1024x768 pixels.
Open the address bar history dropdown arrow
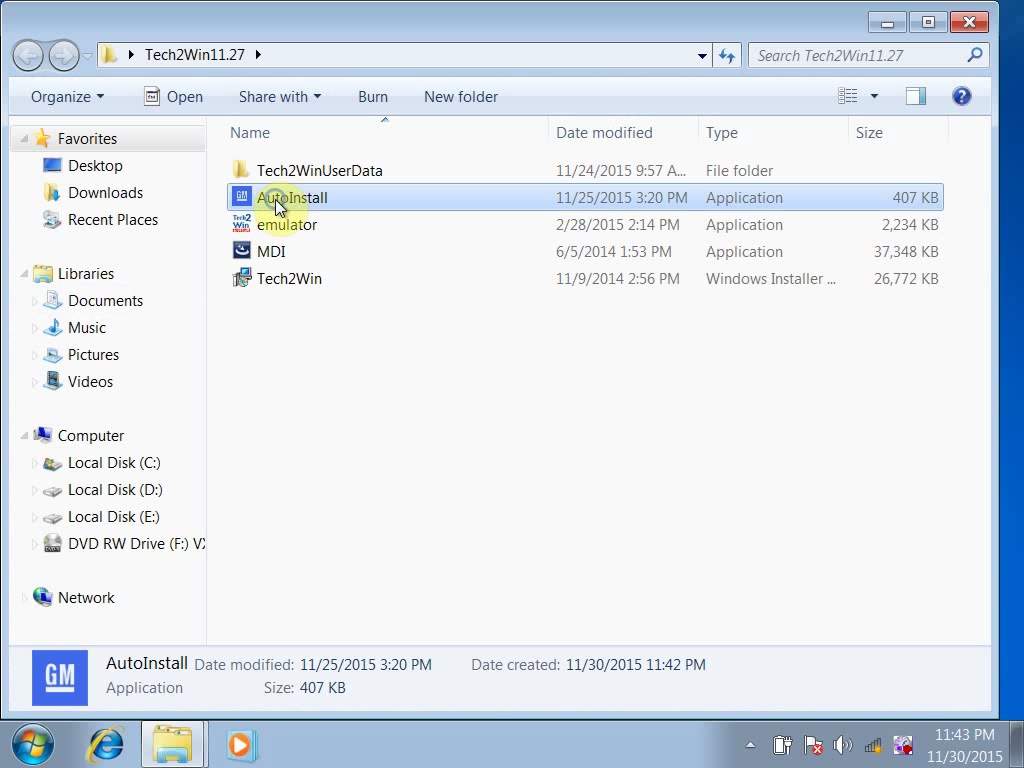(x=702, y=56)
